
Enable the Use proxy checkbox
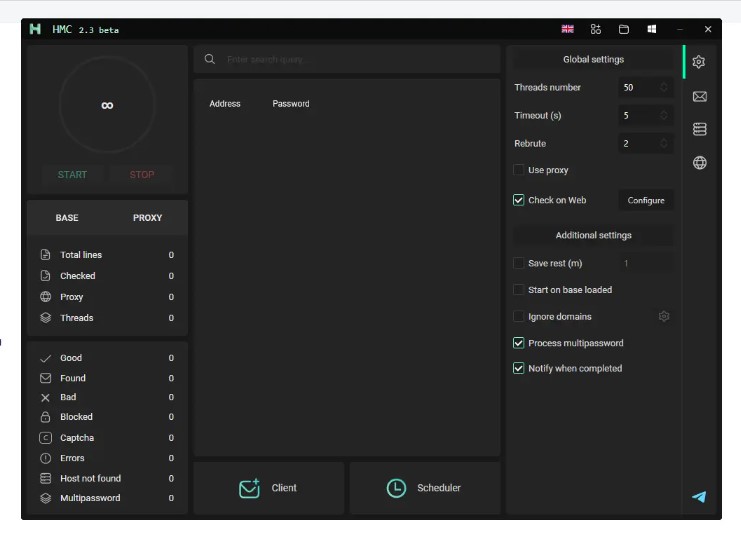[x=519, y=170]
